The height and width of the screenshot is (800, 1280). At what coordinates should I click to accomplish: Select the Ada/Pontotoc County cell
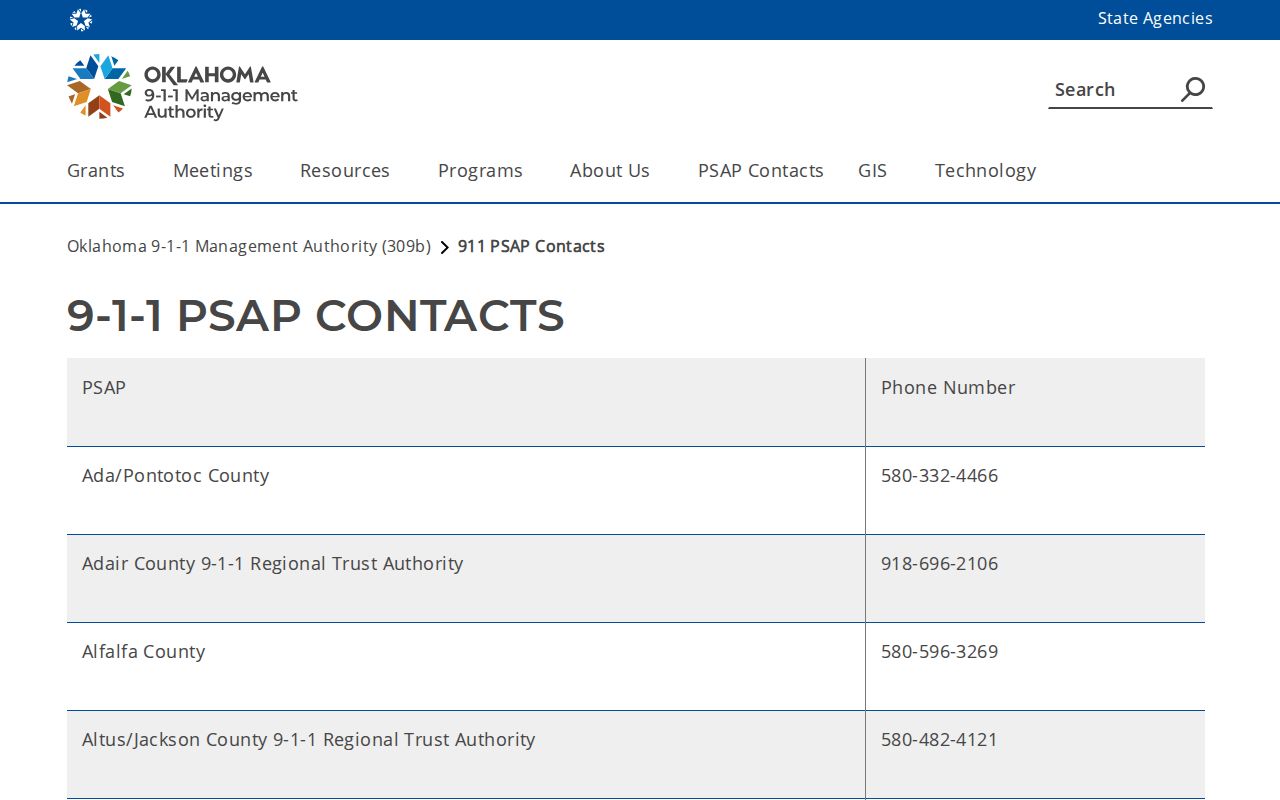466,490
